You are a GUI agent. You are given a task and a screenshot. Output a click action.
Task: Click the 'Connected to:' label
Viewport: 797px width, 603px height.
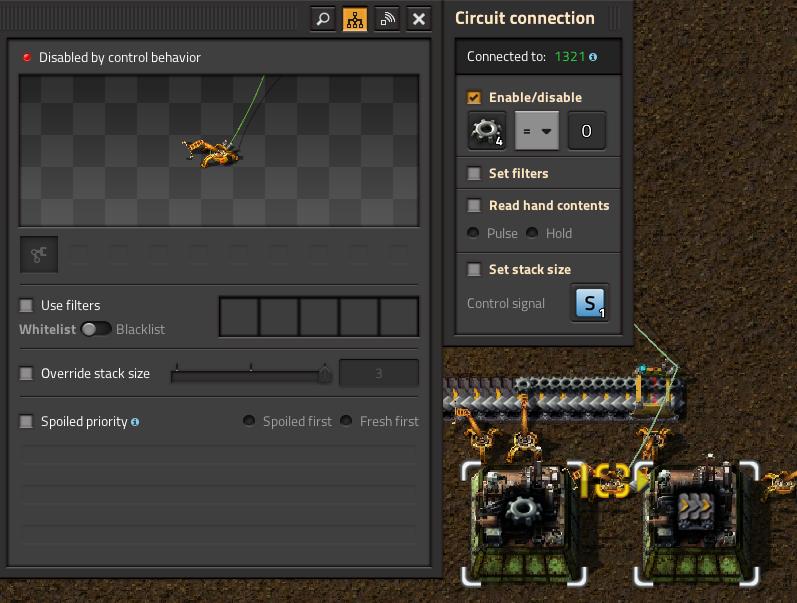click(x=506, y=56)
